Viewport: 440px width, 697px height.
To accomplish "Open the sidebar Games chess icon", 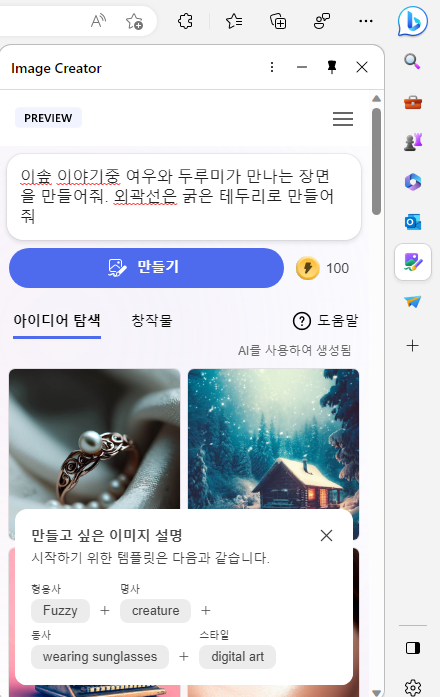I will [413, 142].
